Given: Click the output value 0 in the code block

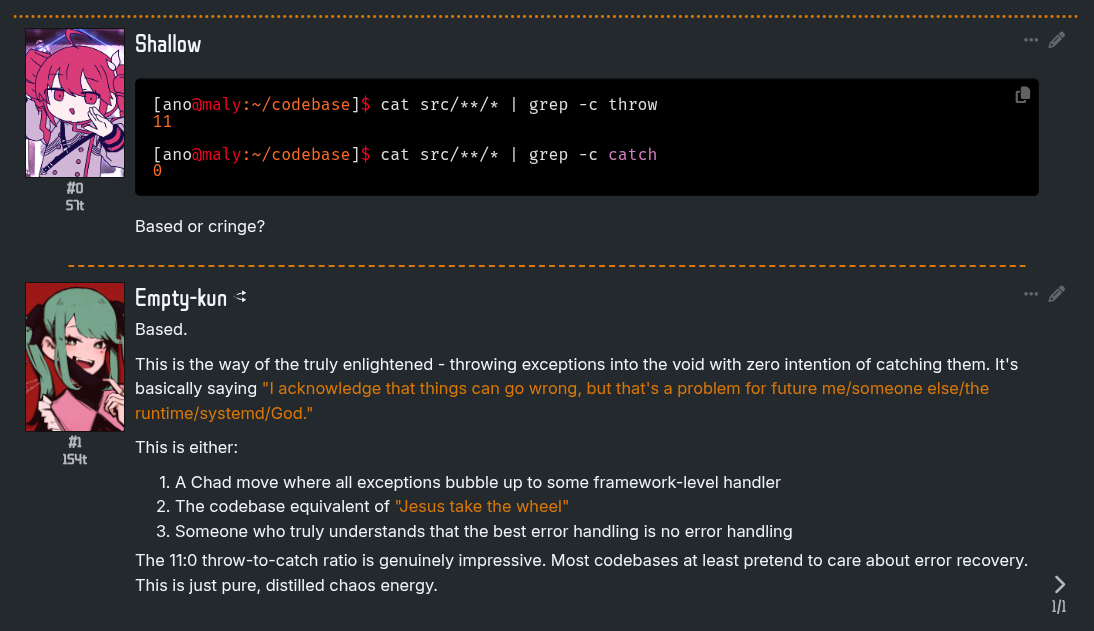Looking at the screenshot, I should [x=158, y=171].
